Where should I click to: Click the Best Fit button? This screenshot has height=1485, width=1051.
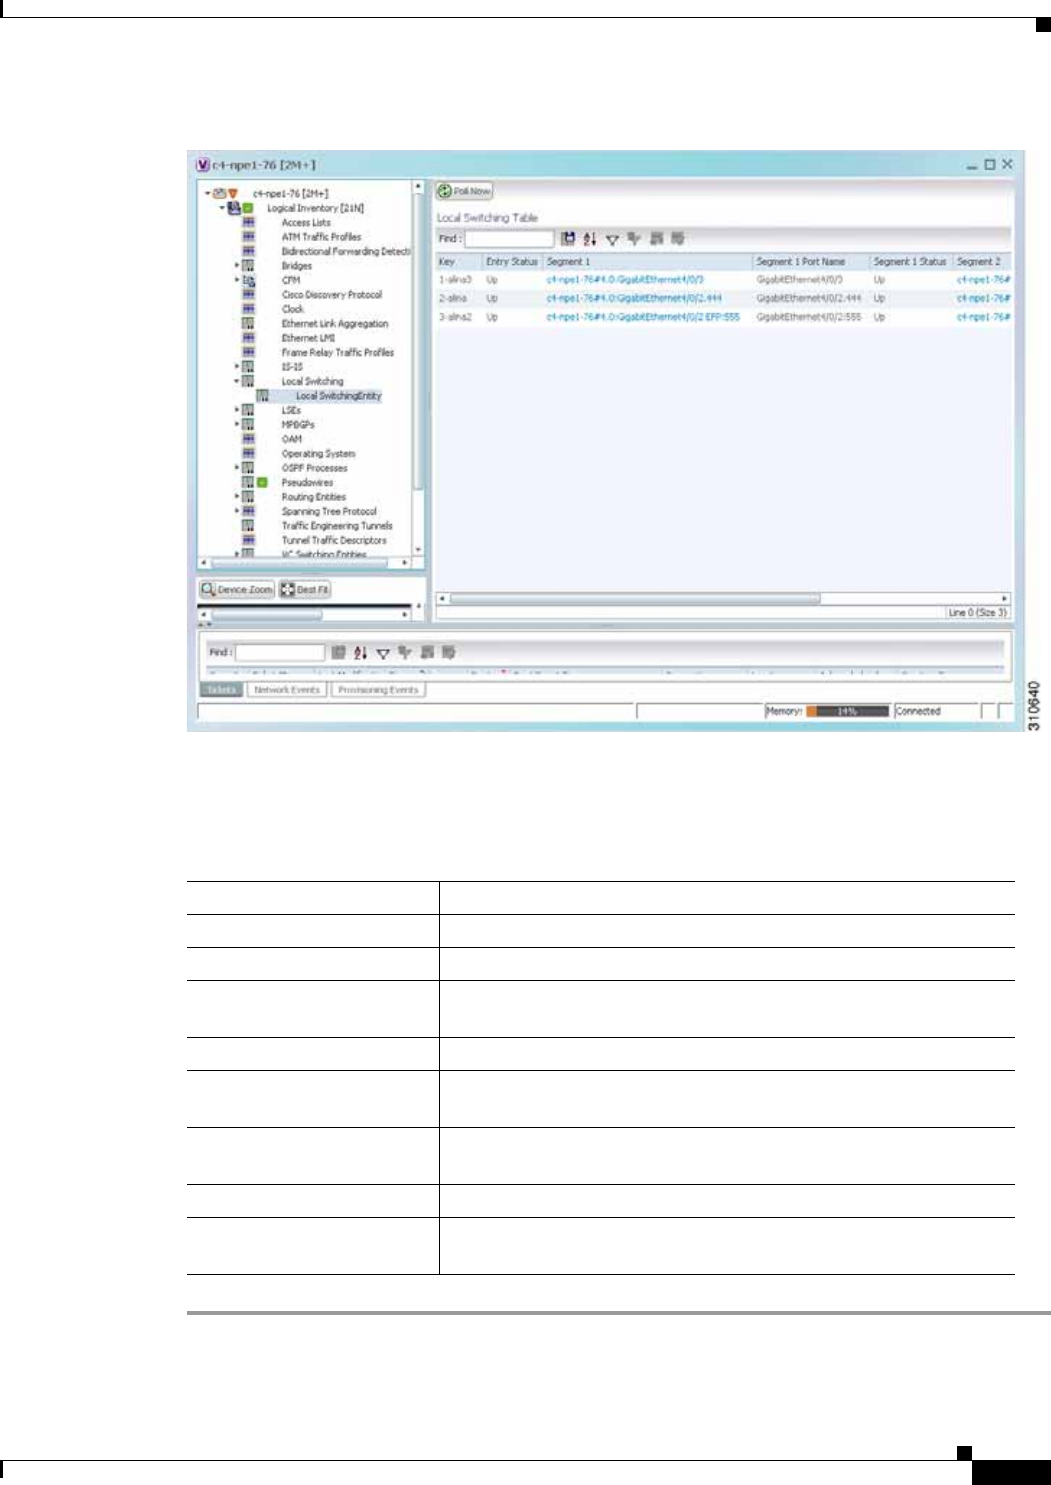[305, 590]
